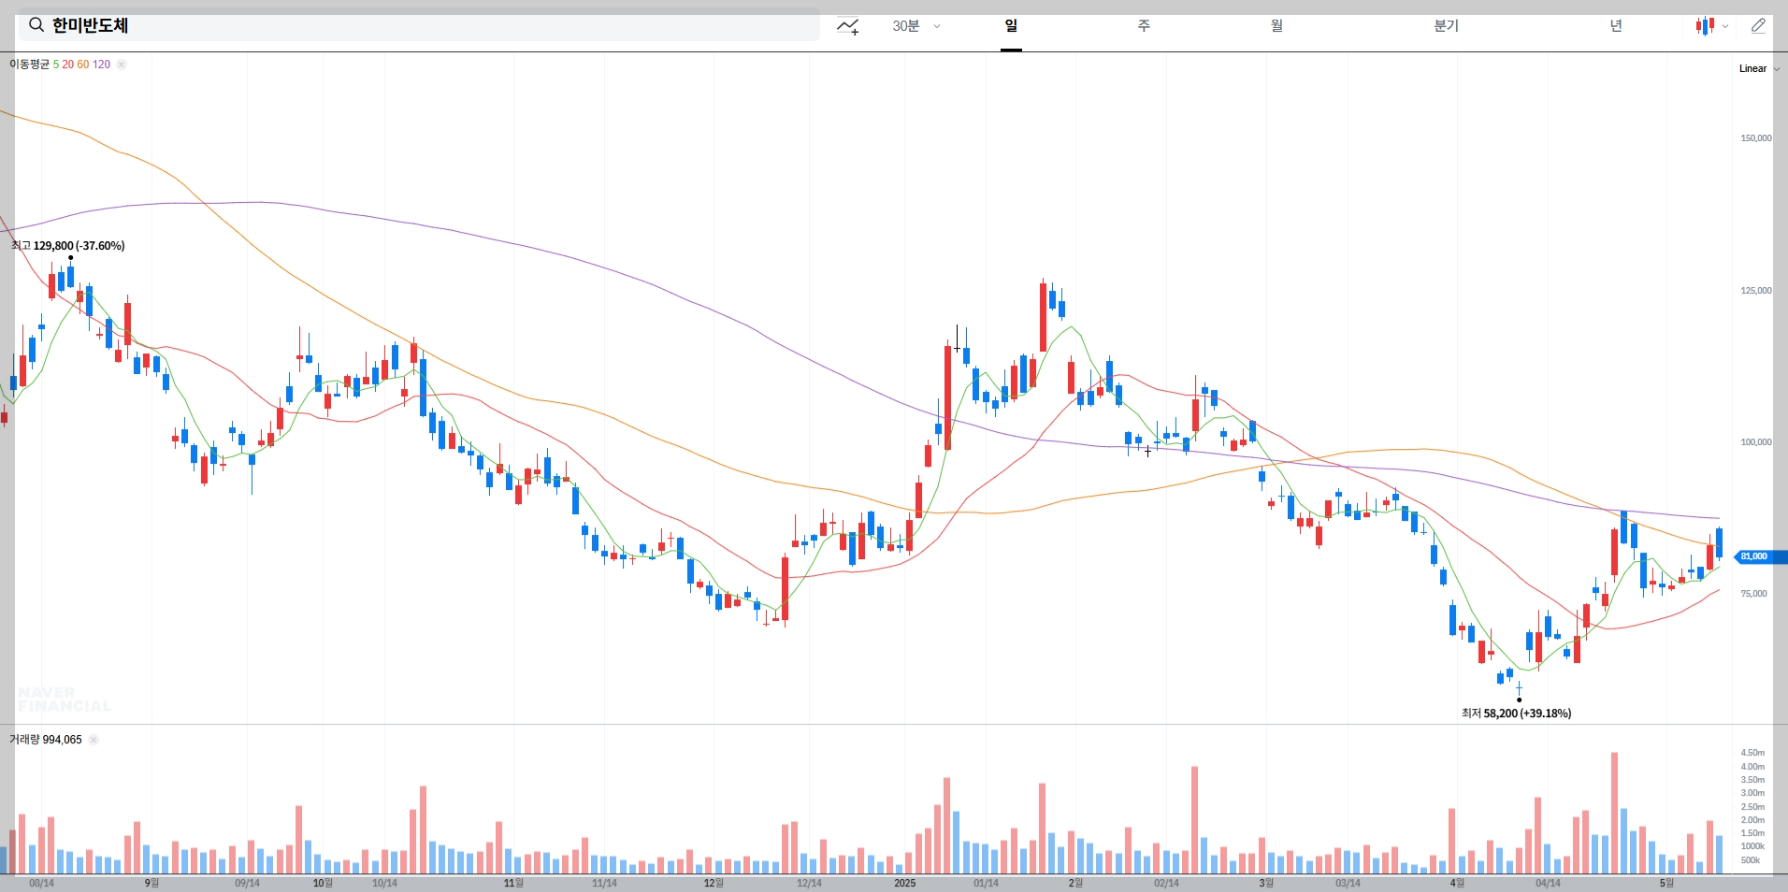Click the 125,000 price axis label
The image size is (1788, 892).
[x=1756, y=290]
